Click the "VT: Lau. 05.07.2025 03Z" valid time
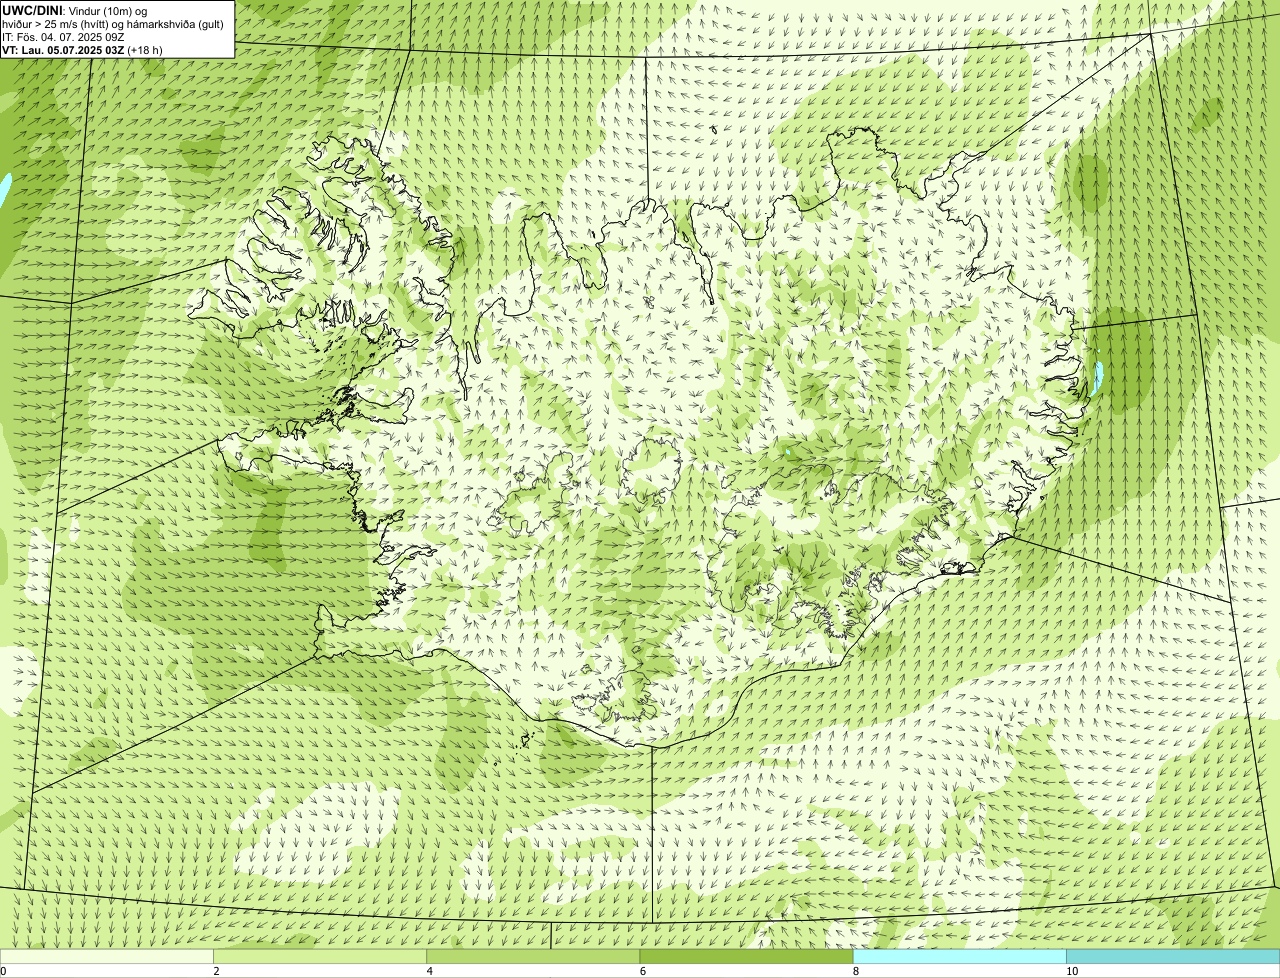The width and height of the screenshot is (1280, 978). pyautogui.click(x=63, y=49)
